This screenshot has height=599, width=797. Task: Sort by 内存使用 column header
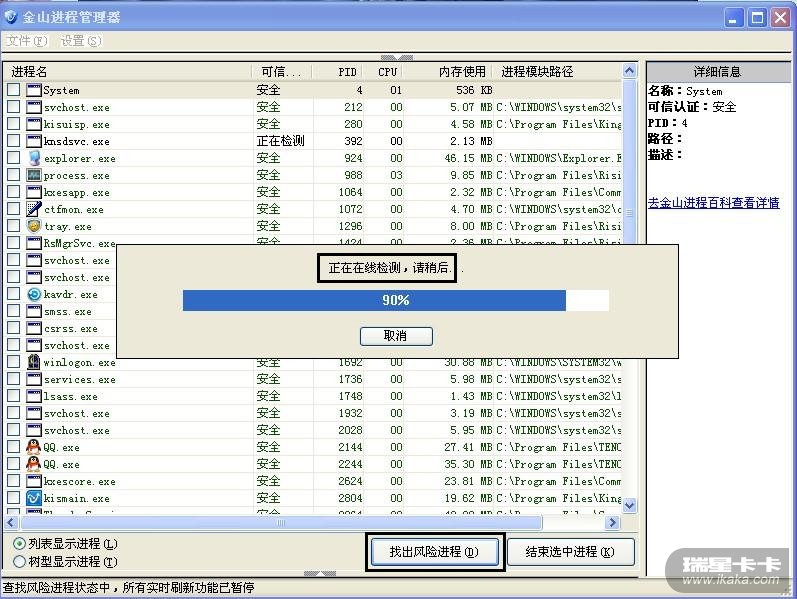click(x=449, y=72)
